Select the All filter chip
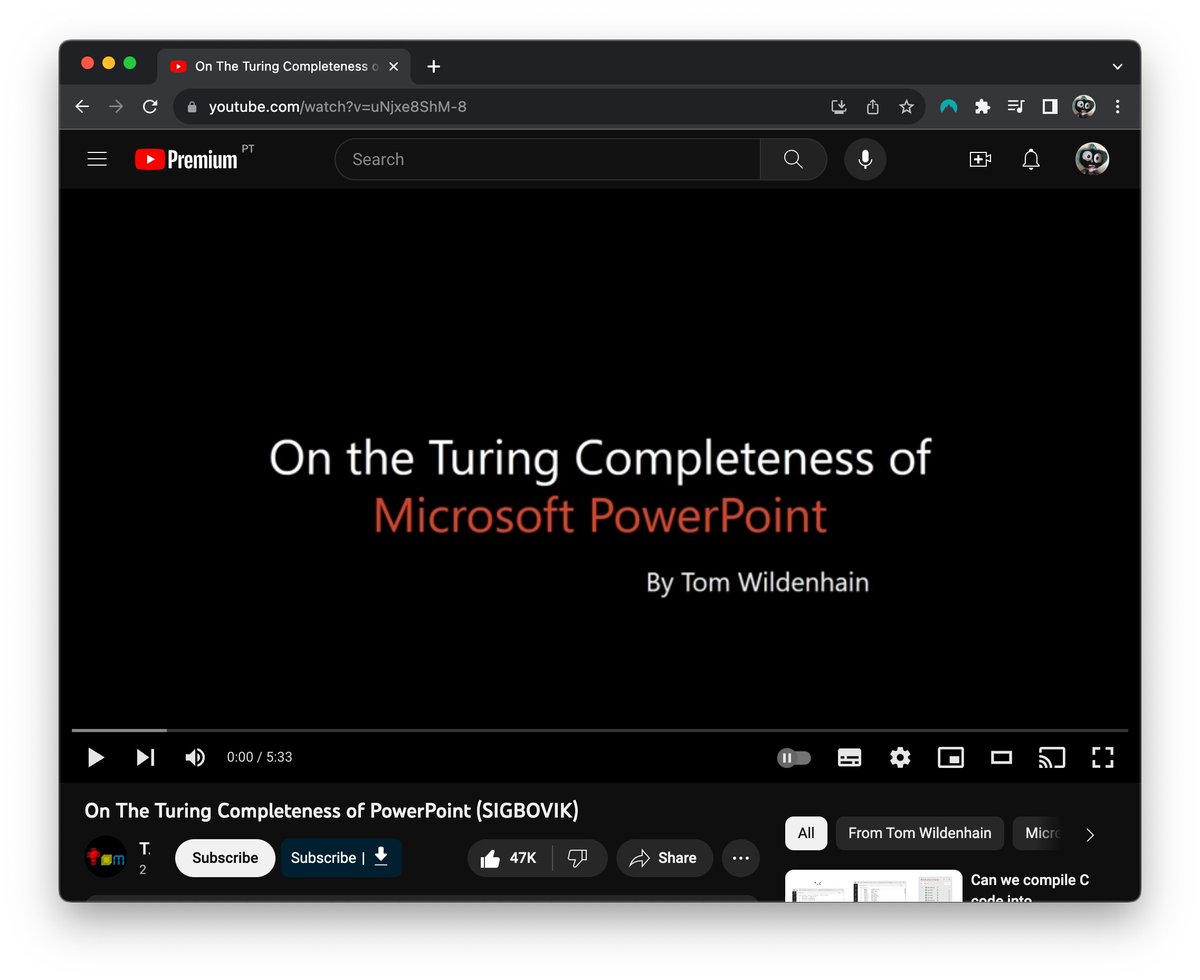Image resolution: width=1200 pixels, height=980 pixels. pyautogui.click(x=806, y=833)
